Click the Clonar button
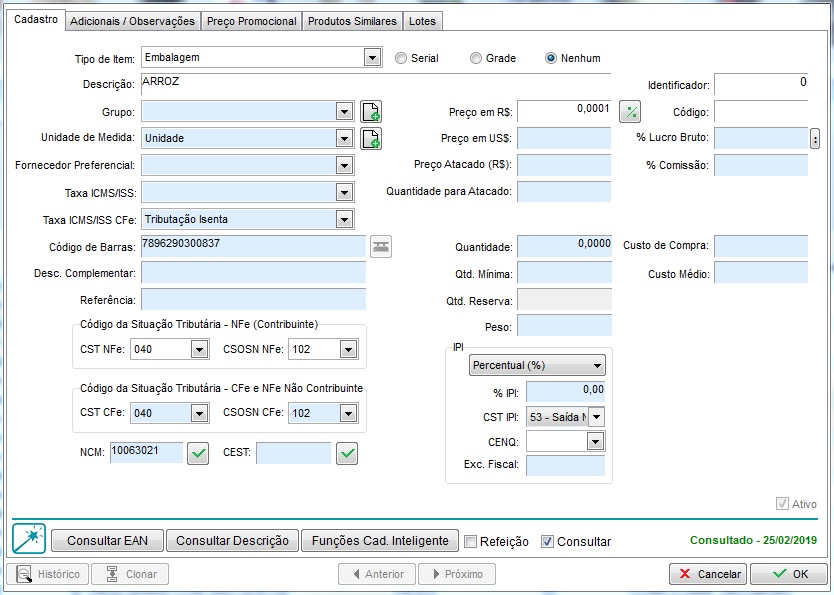 click(130, 574)
